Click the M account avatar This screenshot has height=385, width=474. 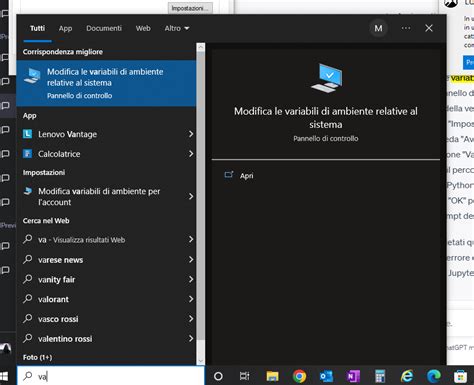pos(378,28)
